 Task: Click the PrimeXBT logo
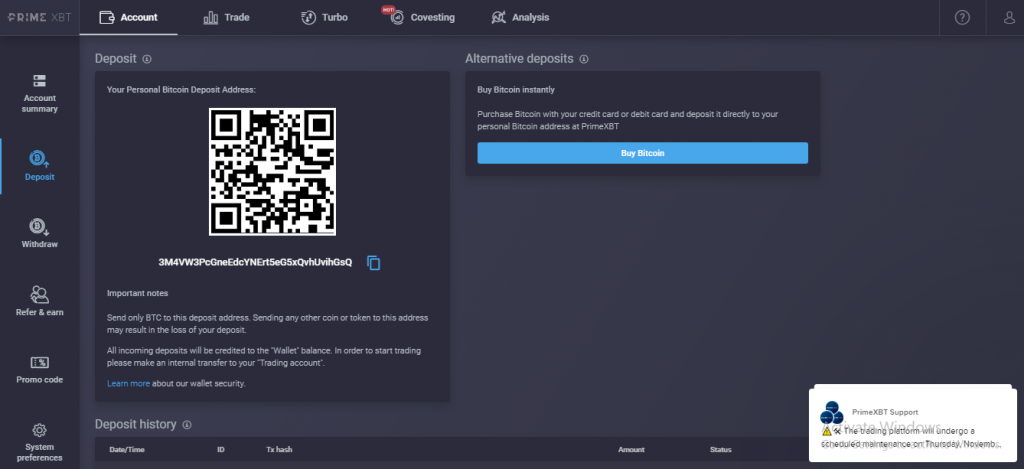click(39, 18)
